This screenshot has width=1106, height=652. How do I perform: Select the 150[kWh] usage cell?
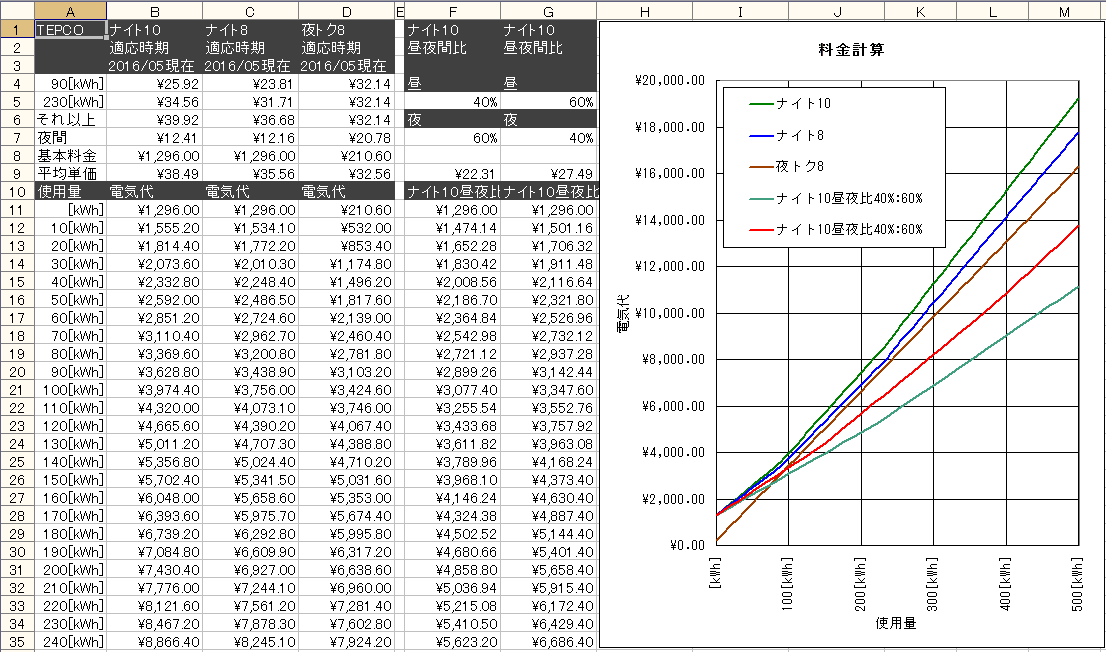[71, 480]
